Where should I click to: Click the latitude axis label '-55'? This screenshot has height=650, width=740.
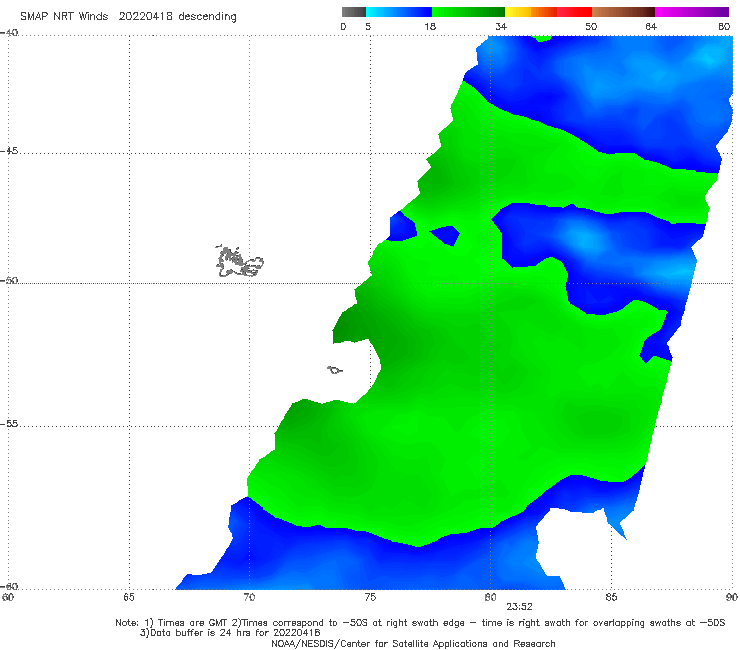[x=9, y=424]
